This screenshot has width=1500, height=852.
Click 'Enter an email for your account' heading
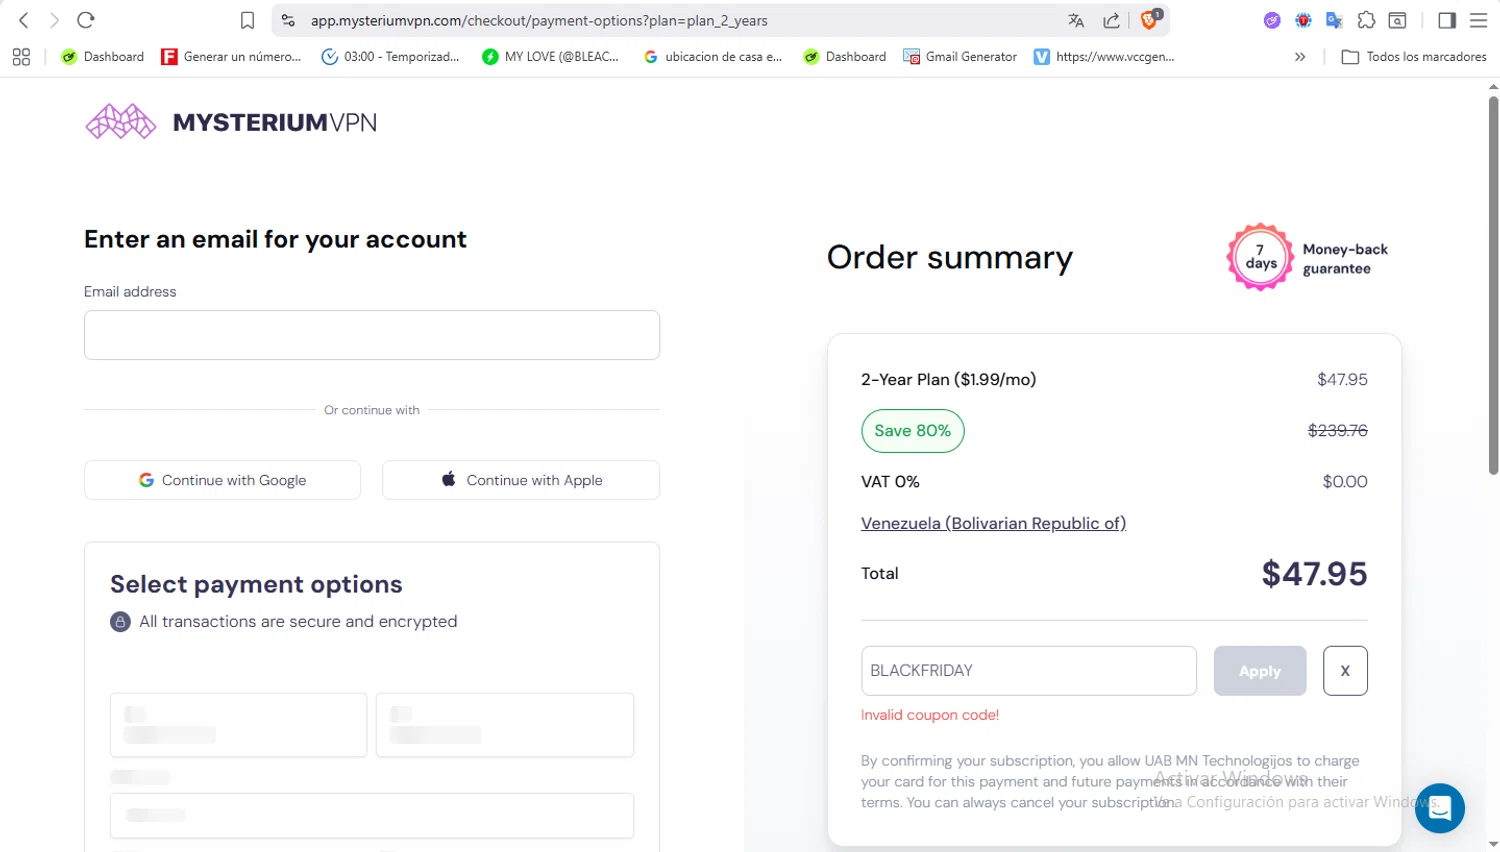point(275,239)
